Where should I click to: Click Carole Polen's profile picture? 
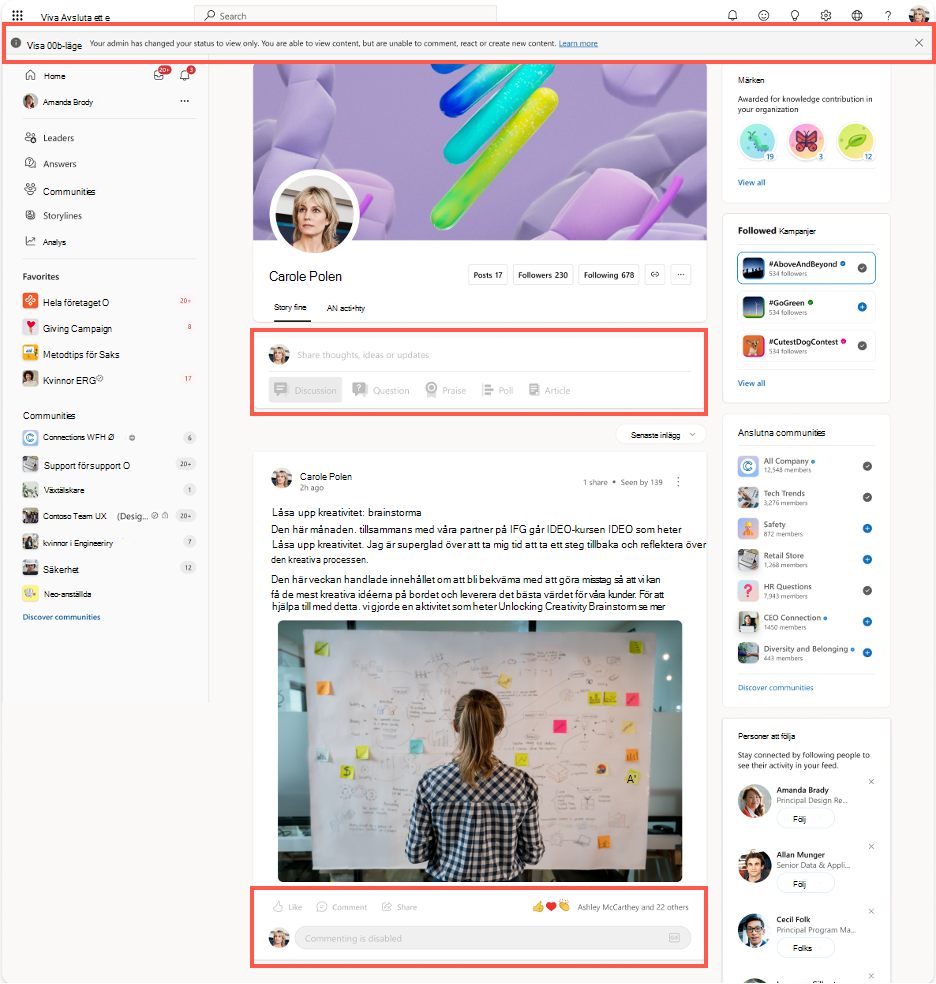314,213
